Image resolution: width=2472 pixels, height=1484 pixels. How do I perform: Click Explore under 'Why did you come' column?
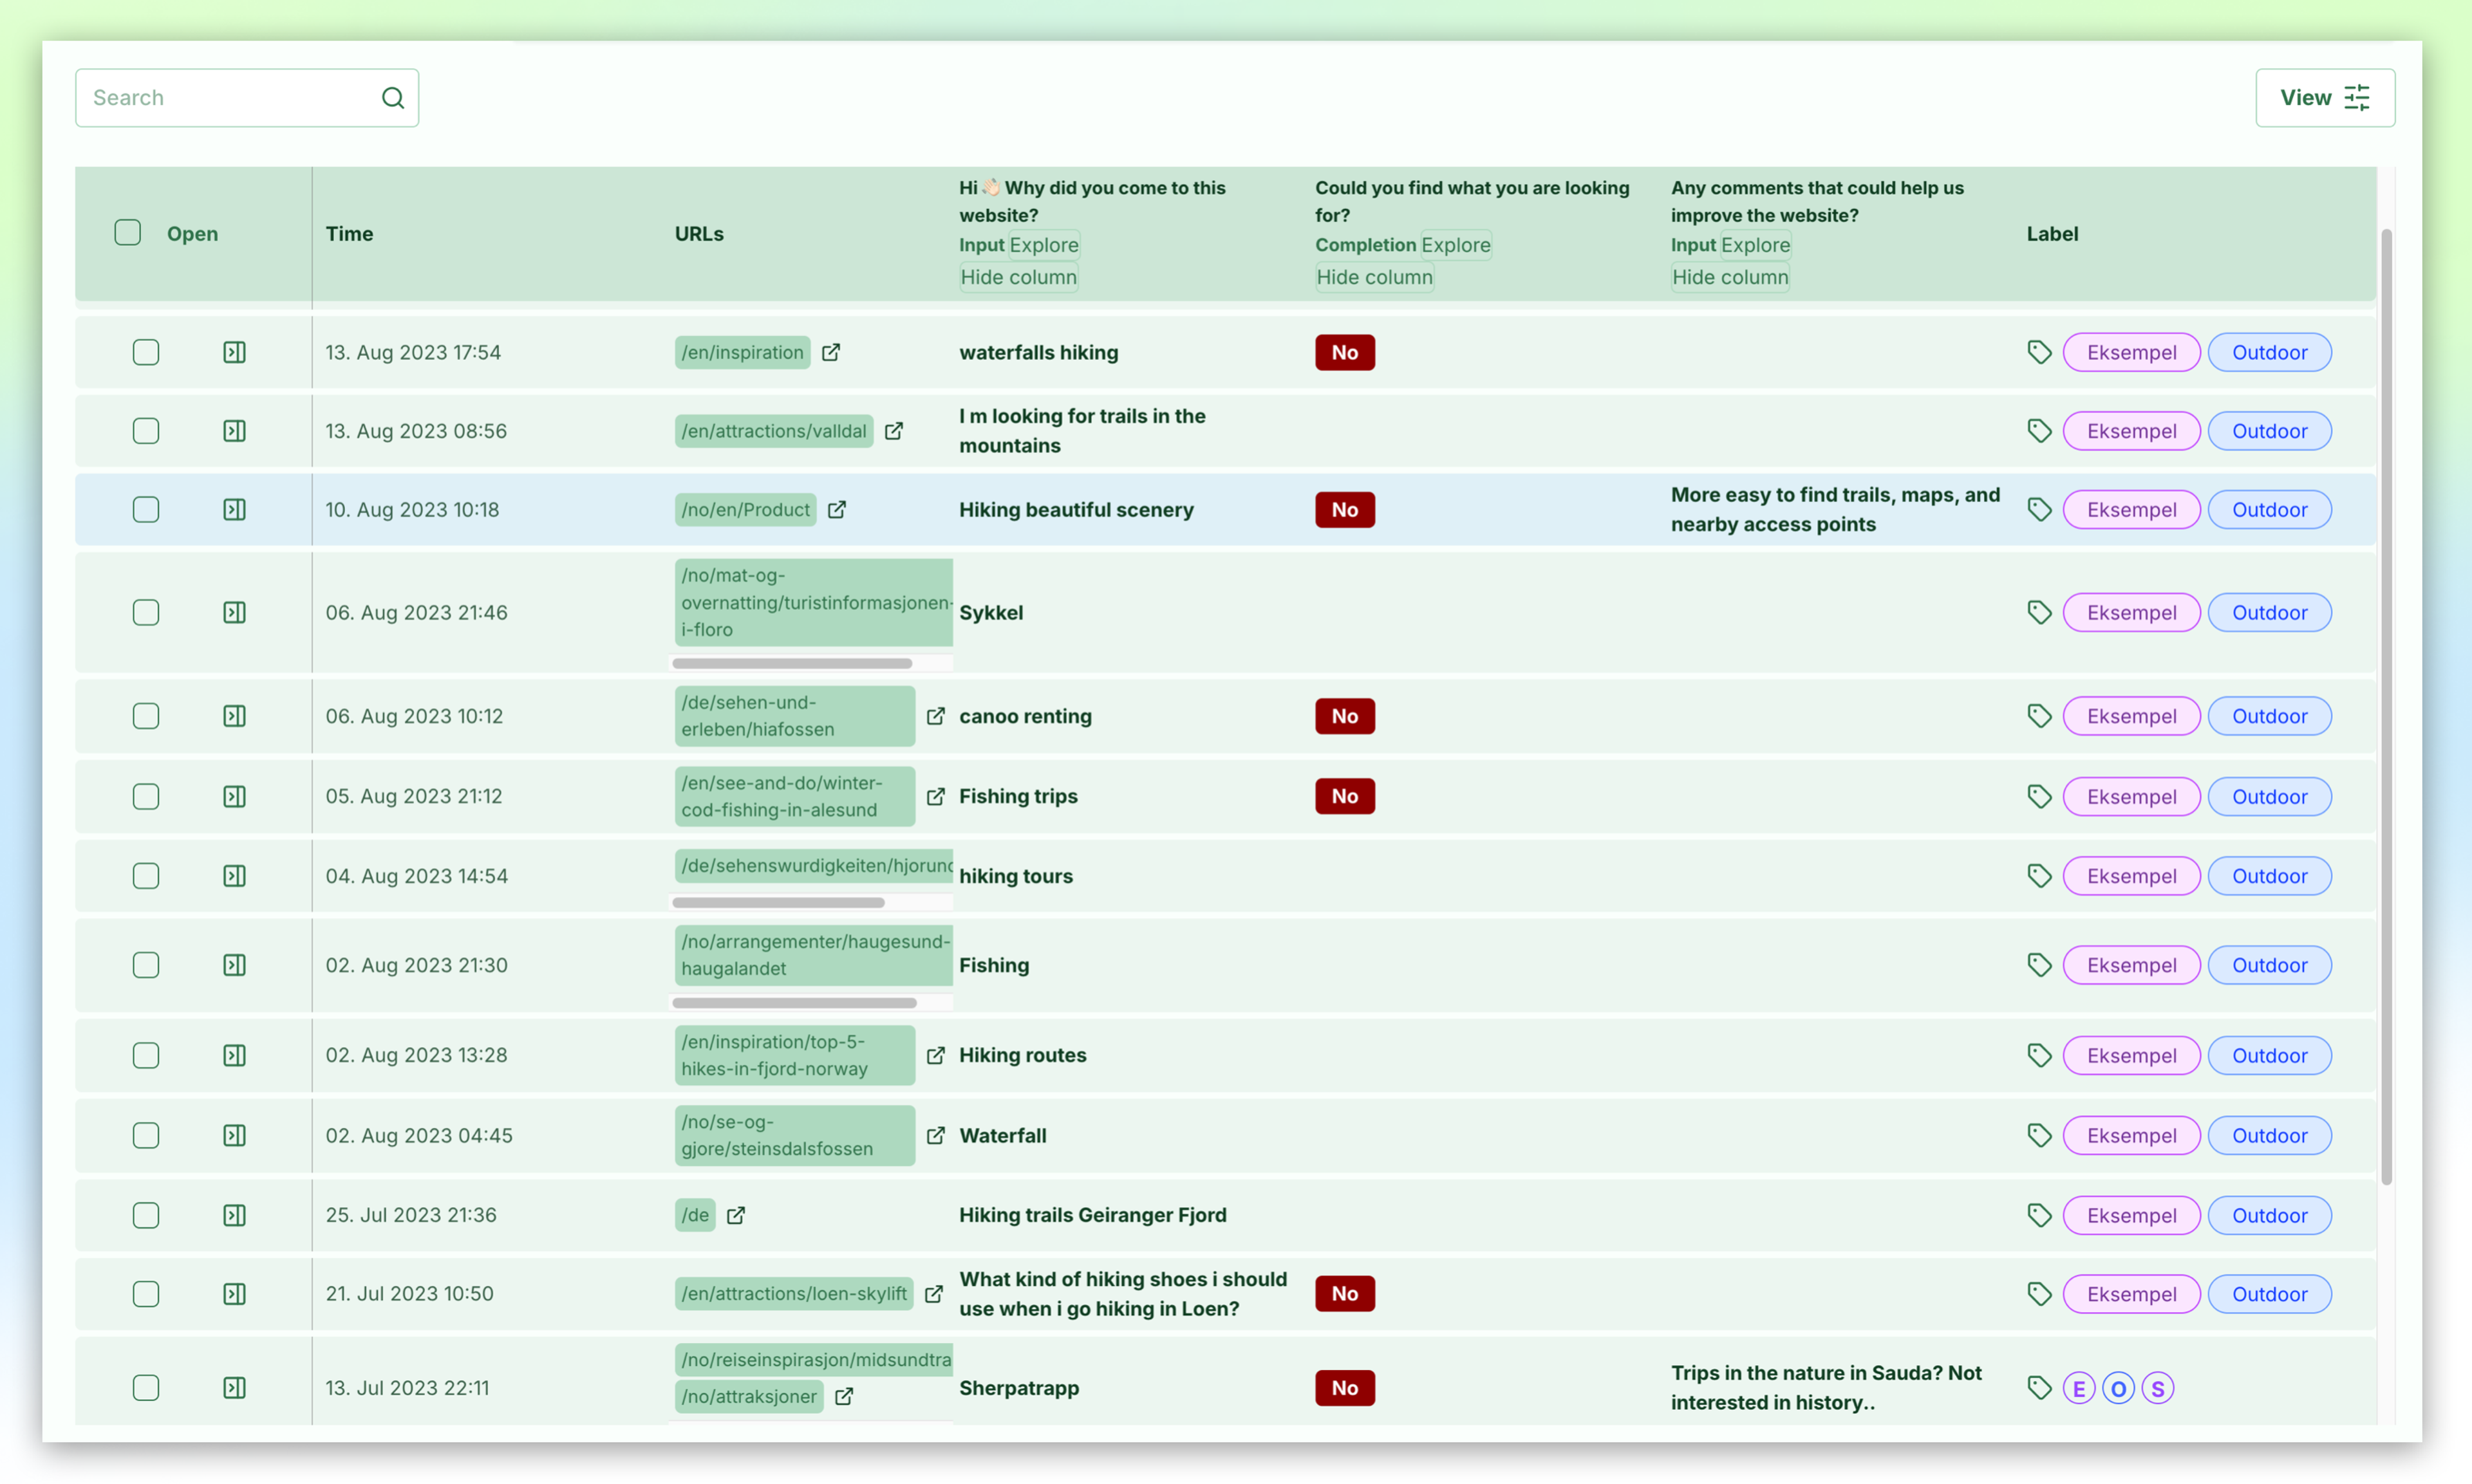coord(1044,245)
